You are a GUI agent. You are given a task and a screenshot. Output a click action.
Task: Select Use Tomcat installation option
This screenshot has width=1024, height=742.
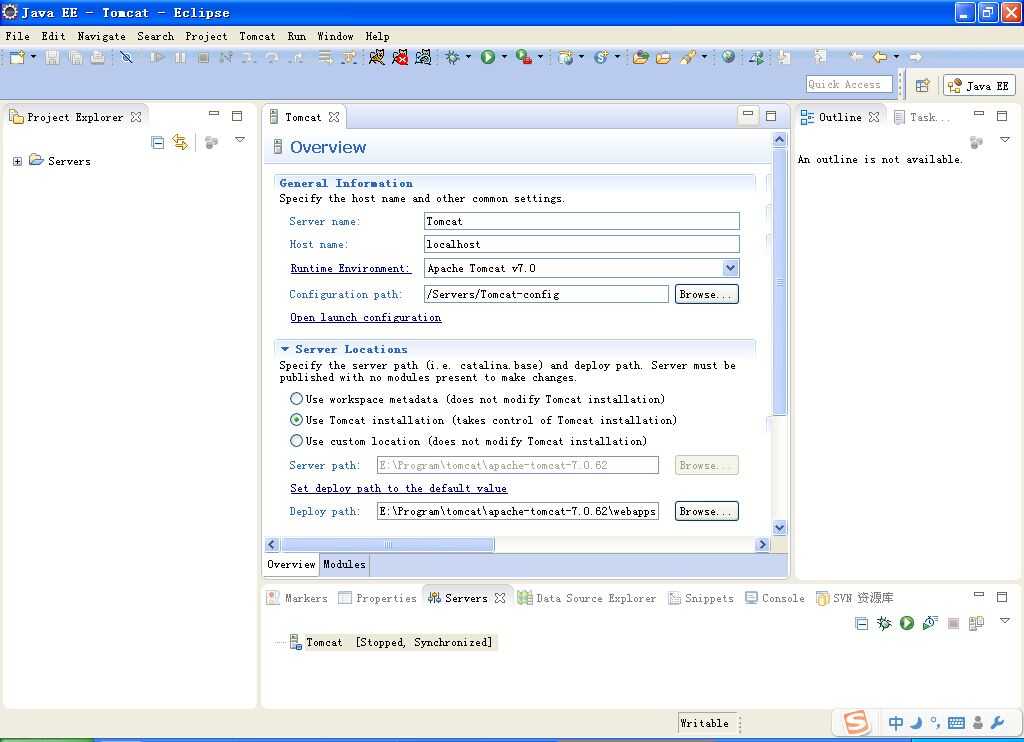[296, 419]
